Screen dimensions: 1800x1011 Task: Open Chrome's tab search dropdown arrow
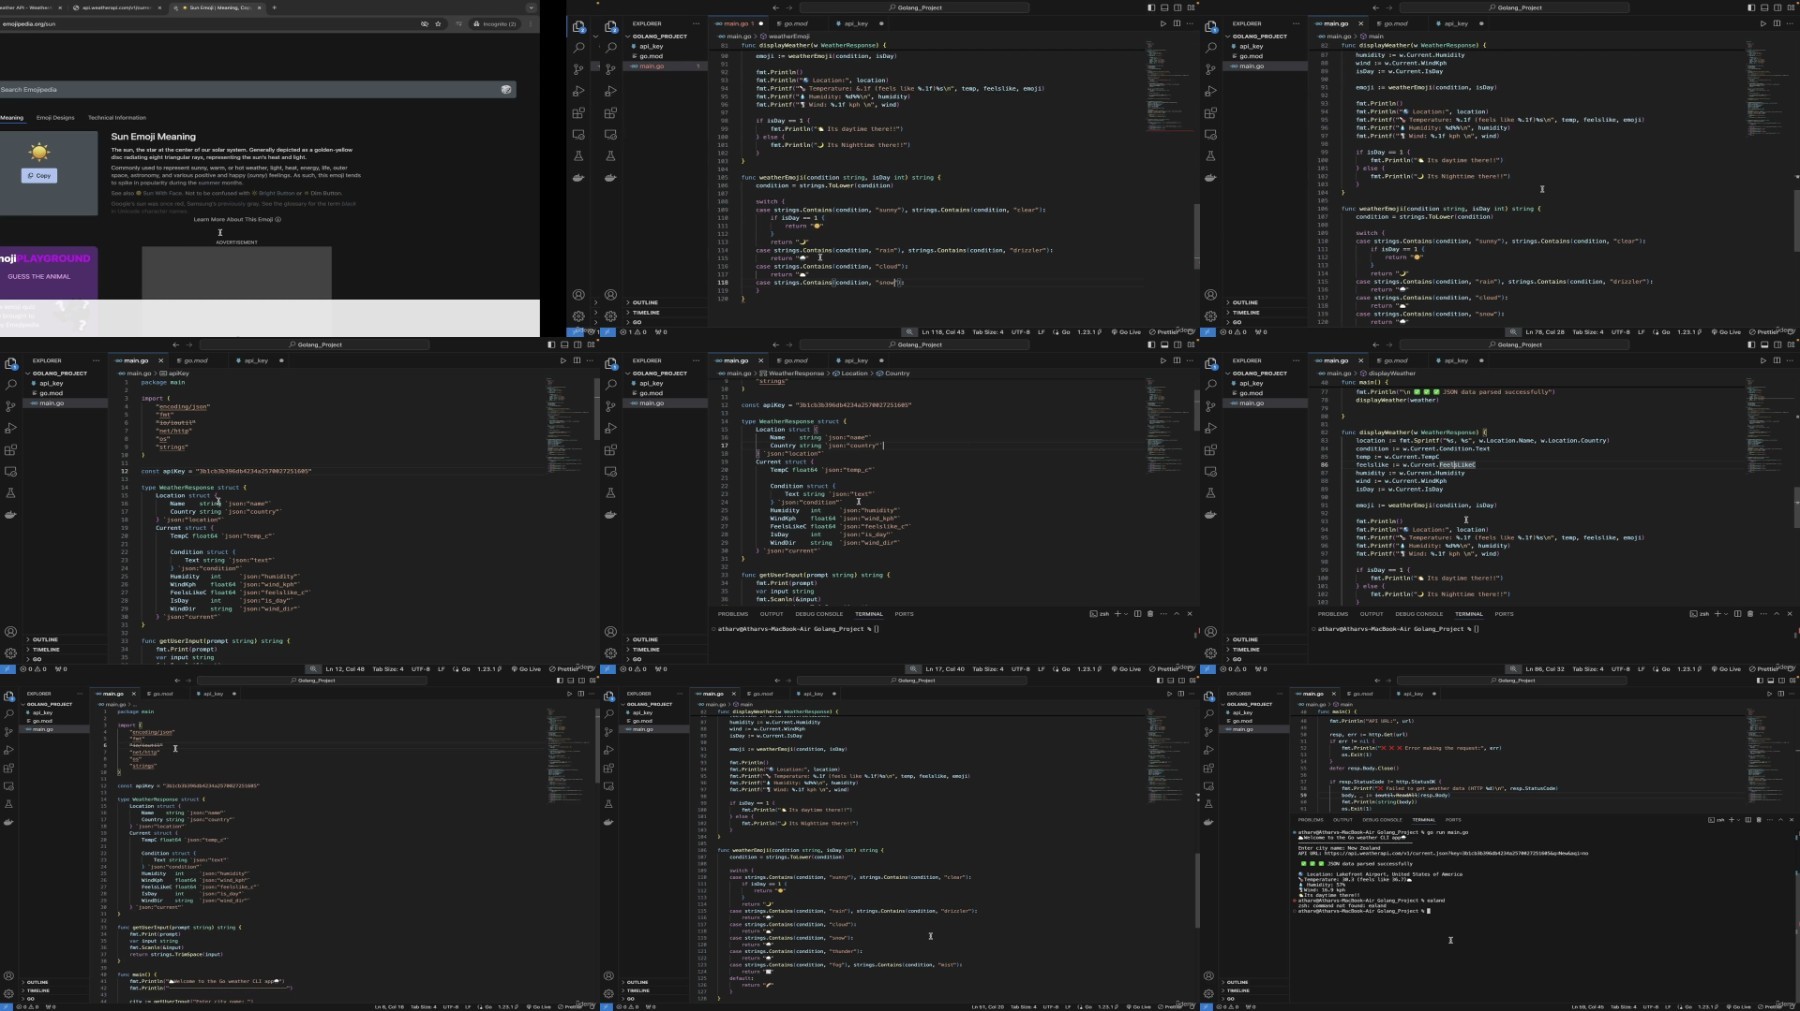529,7
